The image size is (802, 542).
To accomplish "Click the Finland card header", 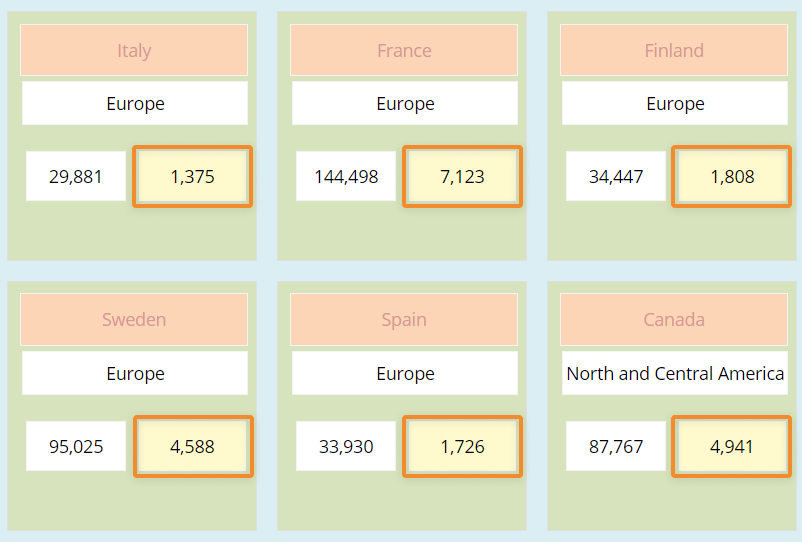I will (674, 50).
